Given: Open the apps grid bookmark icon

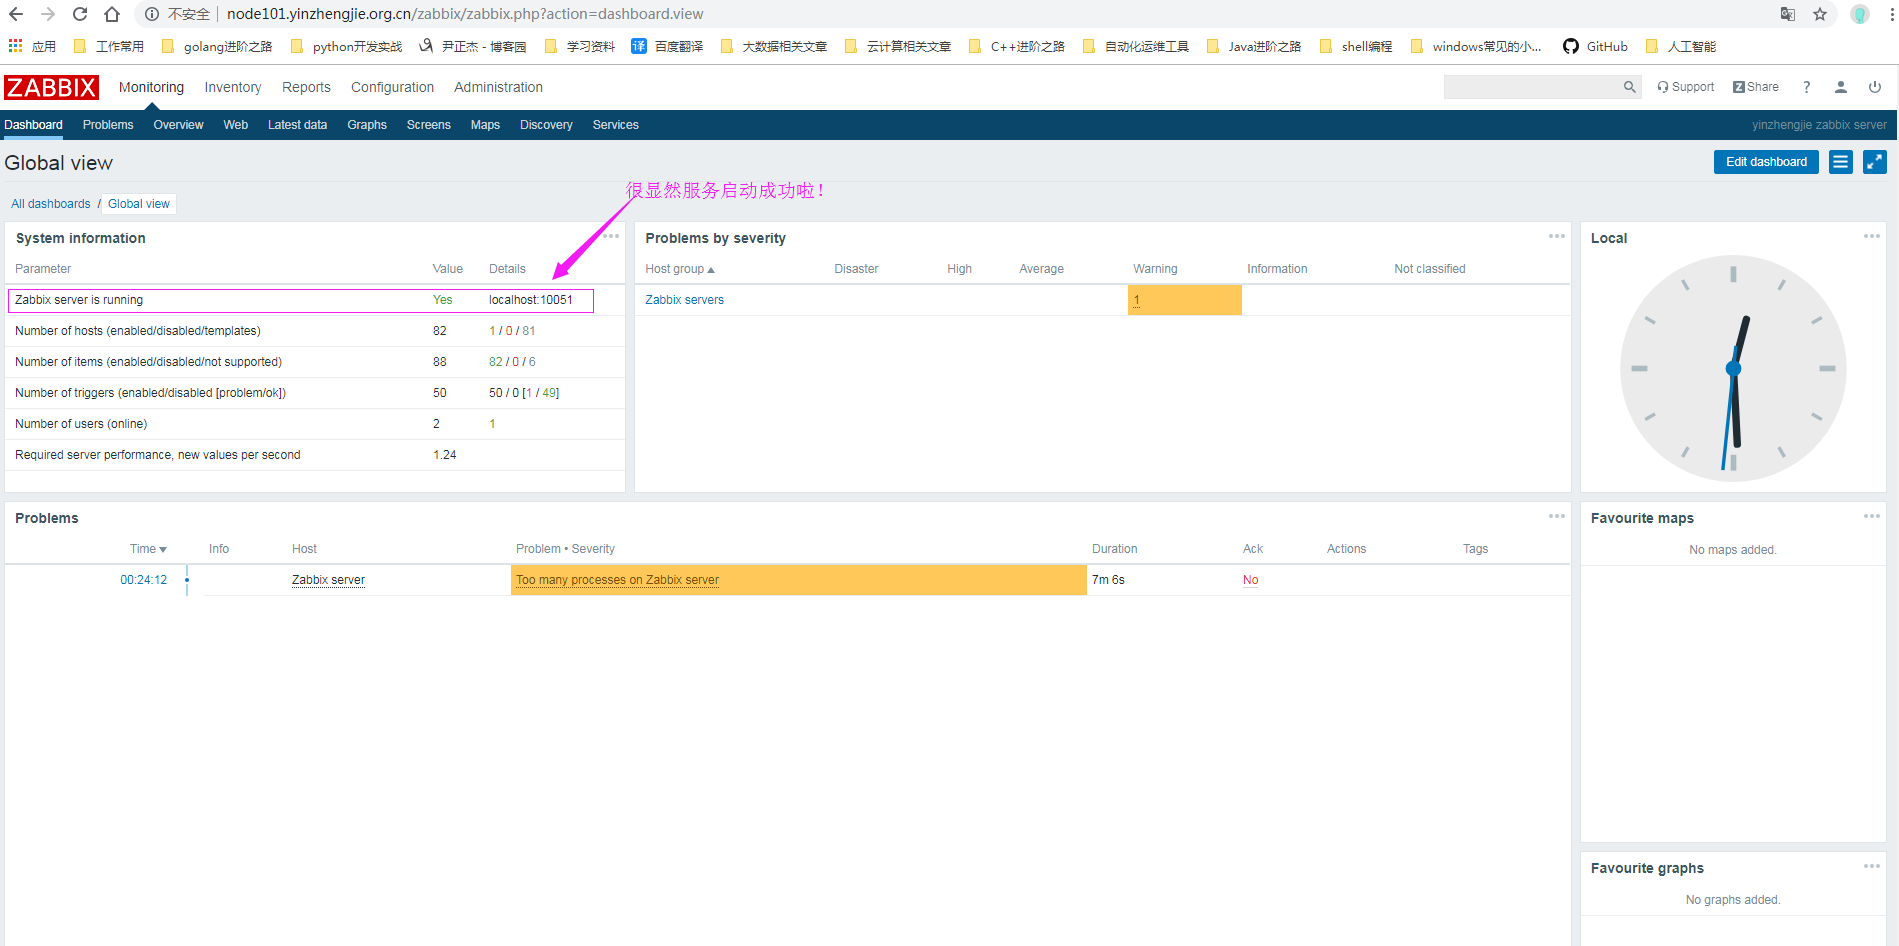Looking at the screenshot, I should [x=15, y=46].
